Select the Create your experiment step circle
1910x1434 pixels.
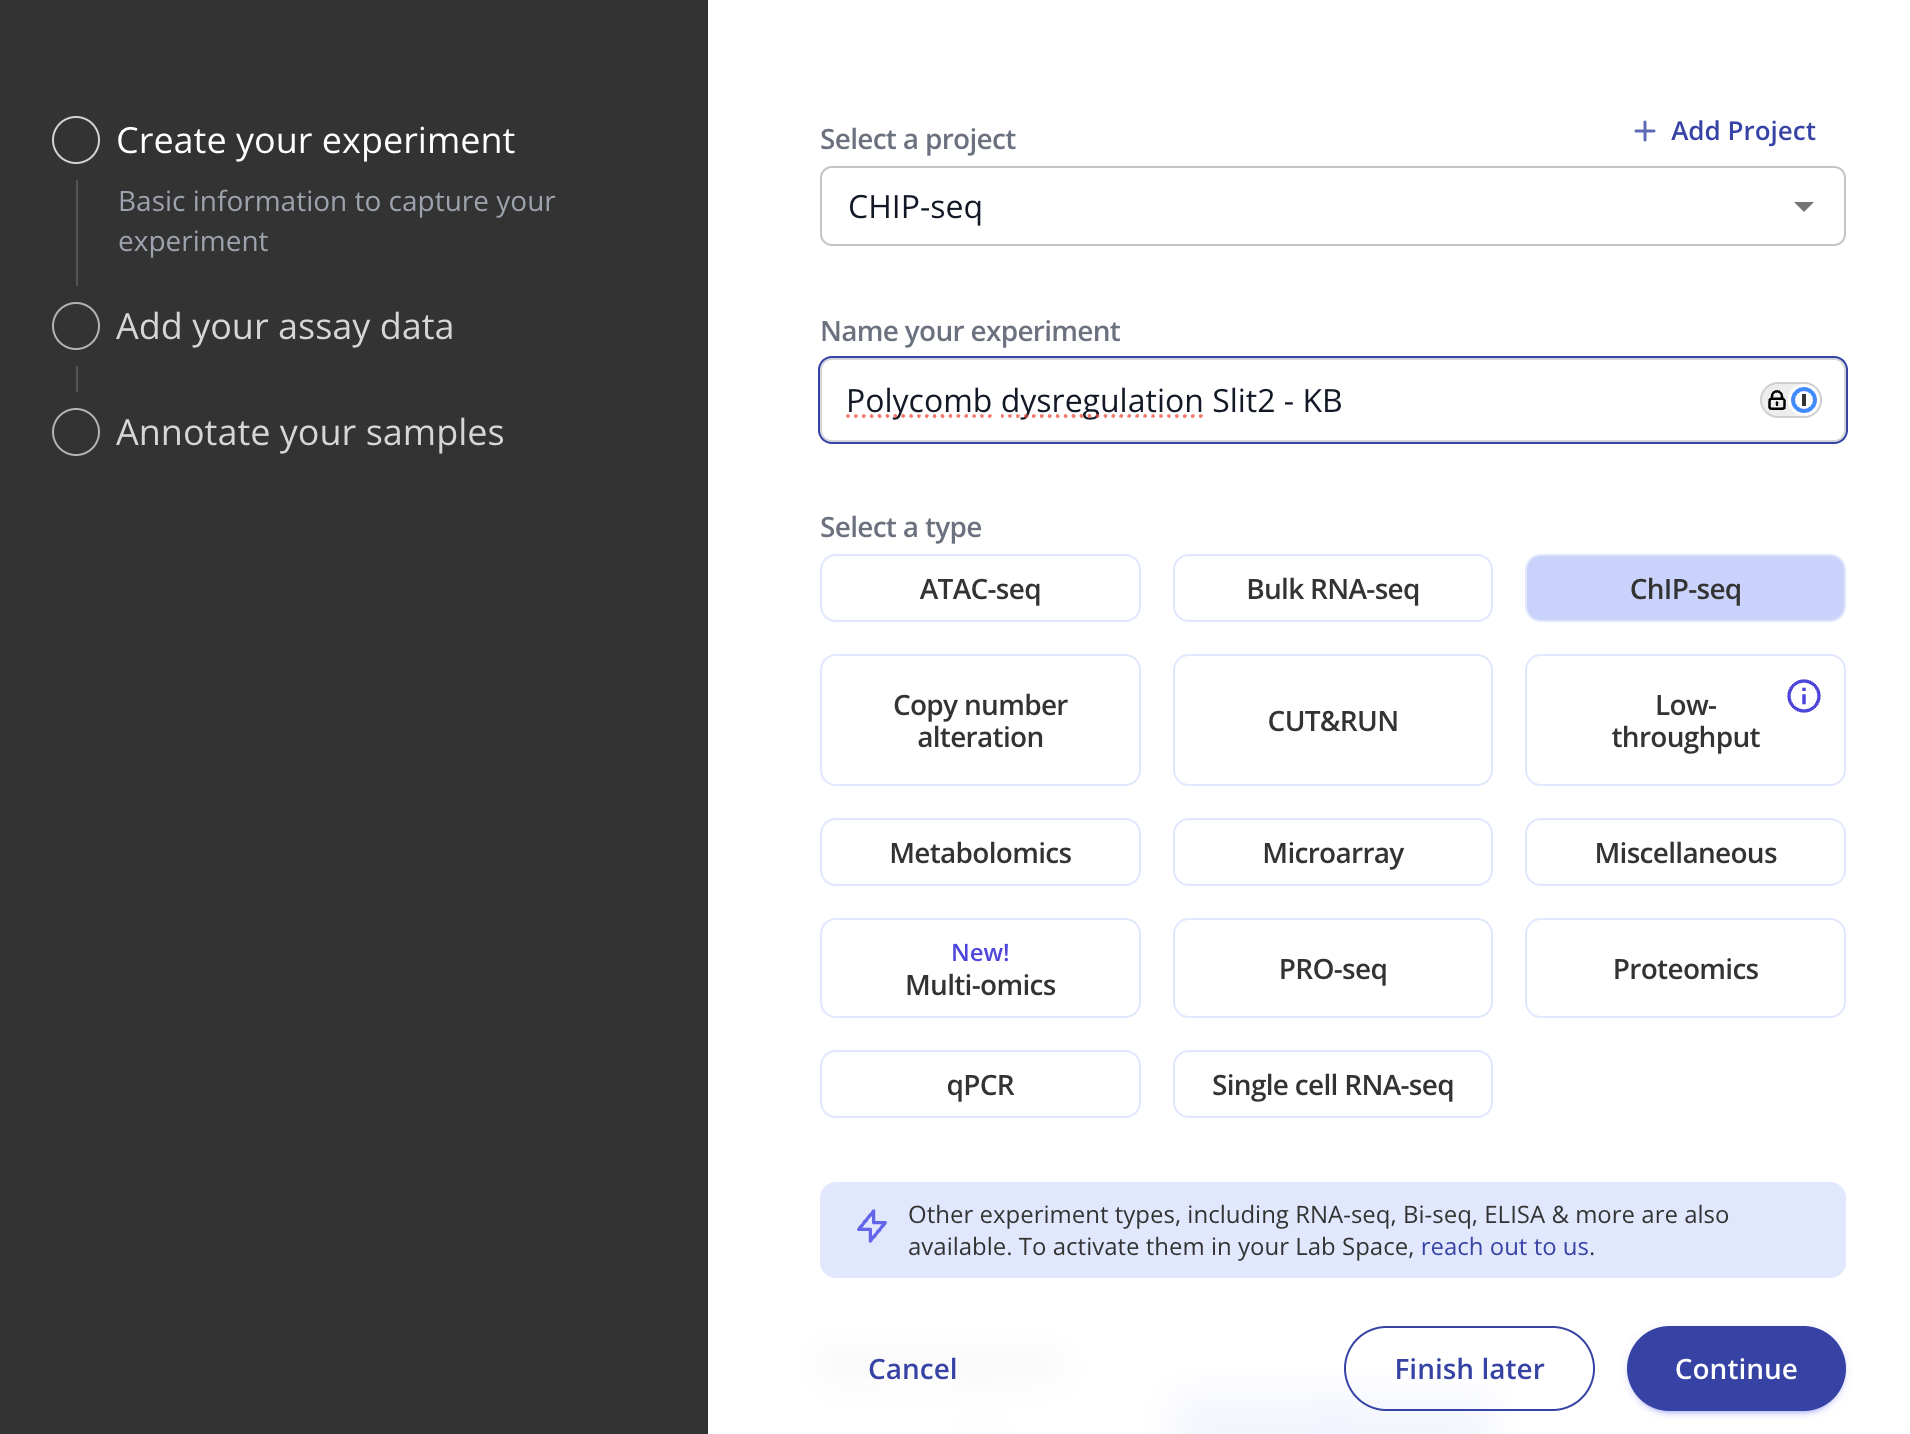coord(76,140)
